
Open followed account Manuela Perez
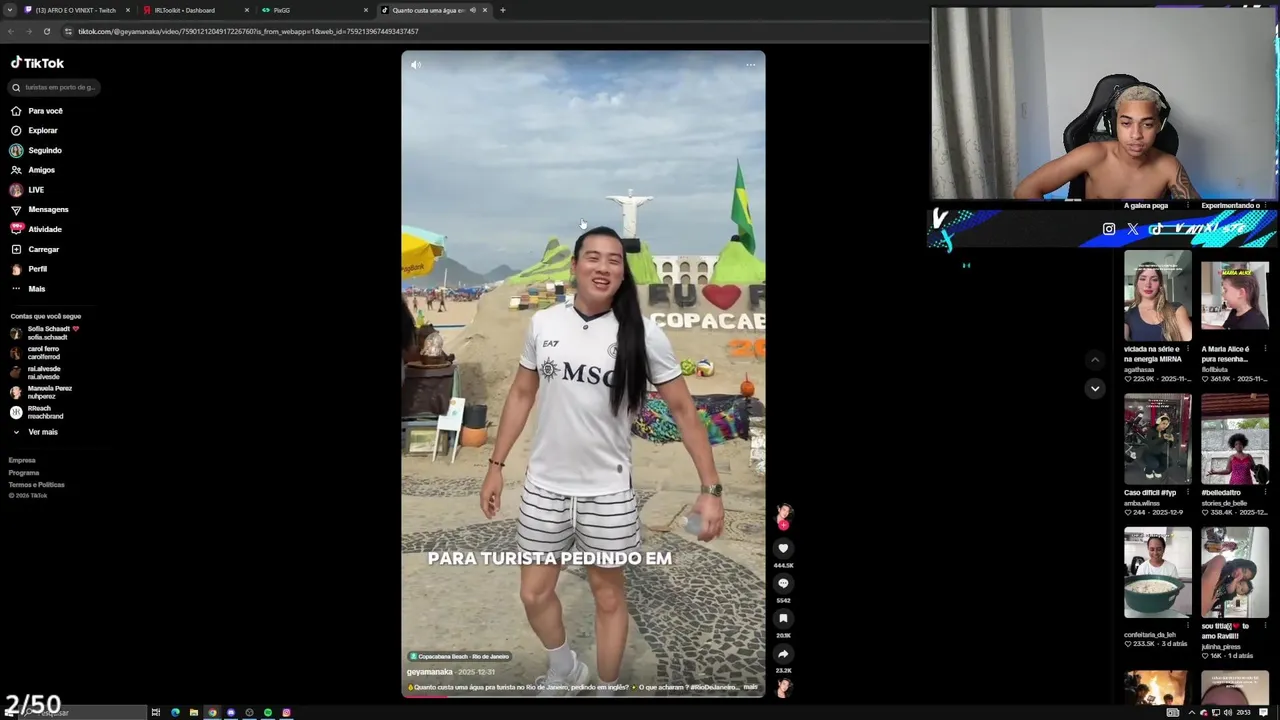[x=41, y=392]
